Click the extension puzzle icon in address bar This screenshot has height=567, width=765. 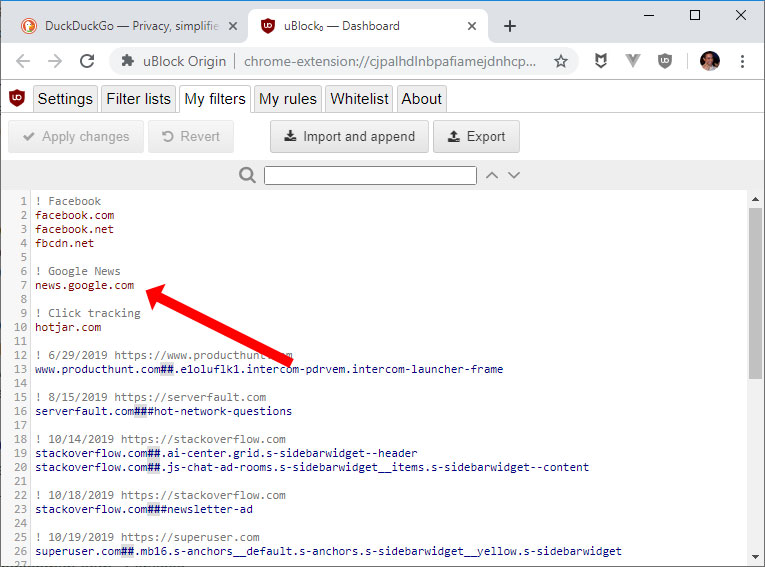[128, 61]
